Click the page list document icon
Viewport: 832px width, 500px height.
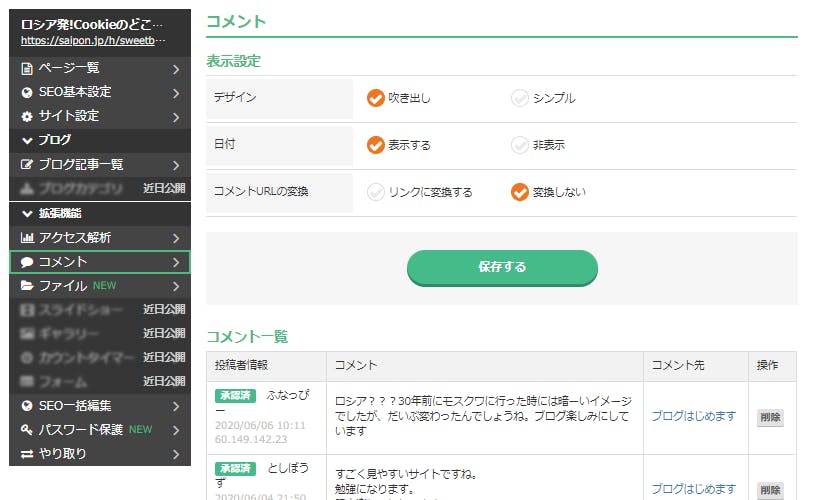pos(27,68)
